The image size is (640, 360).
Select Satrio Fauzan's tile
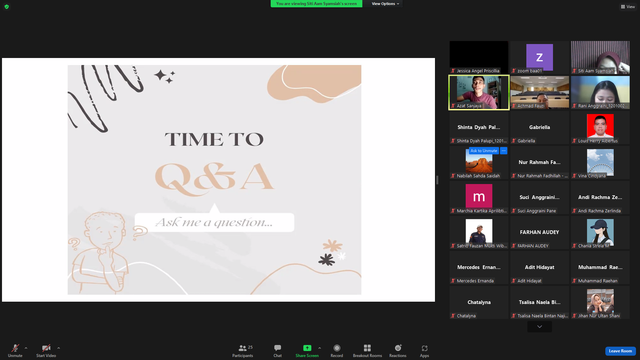479,233
